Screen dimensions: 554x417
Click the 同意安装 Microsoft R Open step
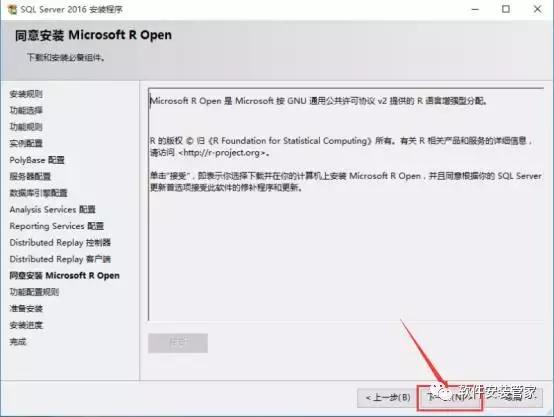click(64, 275)
